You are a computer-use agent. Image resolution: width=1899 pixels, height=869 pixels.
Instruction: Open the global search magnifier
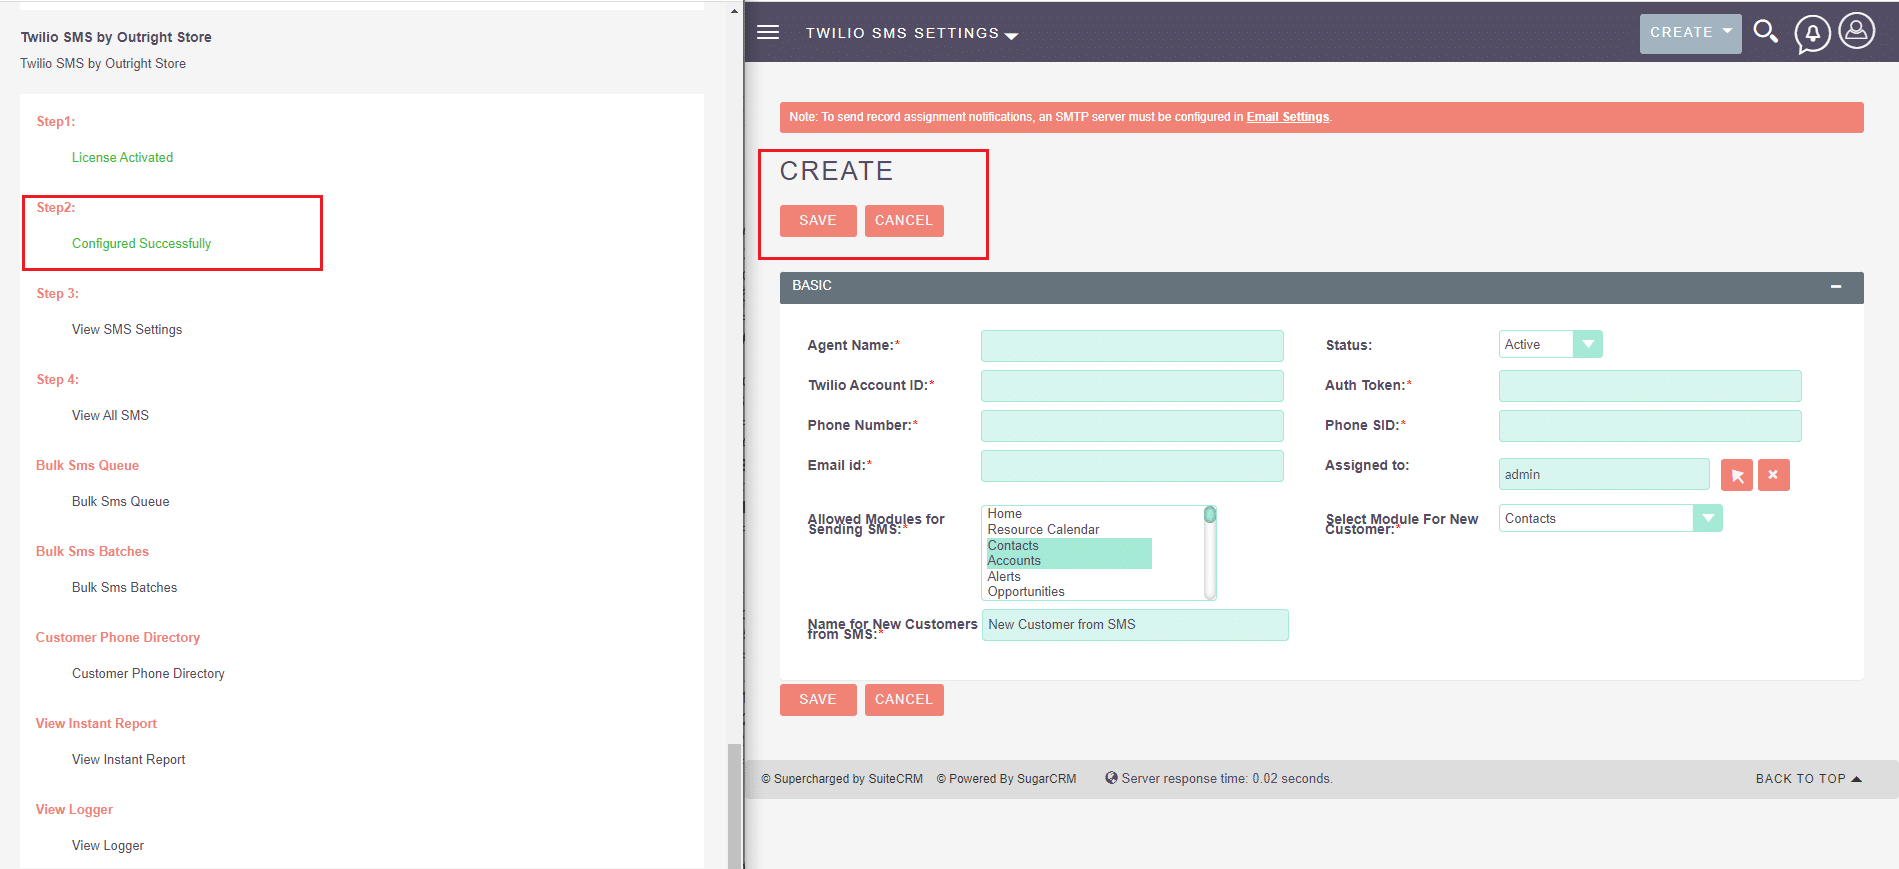pos(1766,32)
